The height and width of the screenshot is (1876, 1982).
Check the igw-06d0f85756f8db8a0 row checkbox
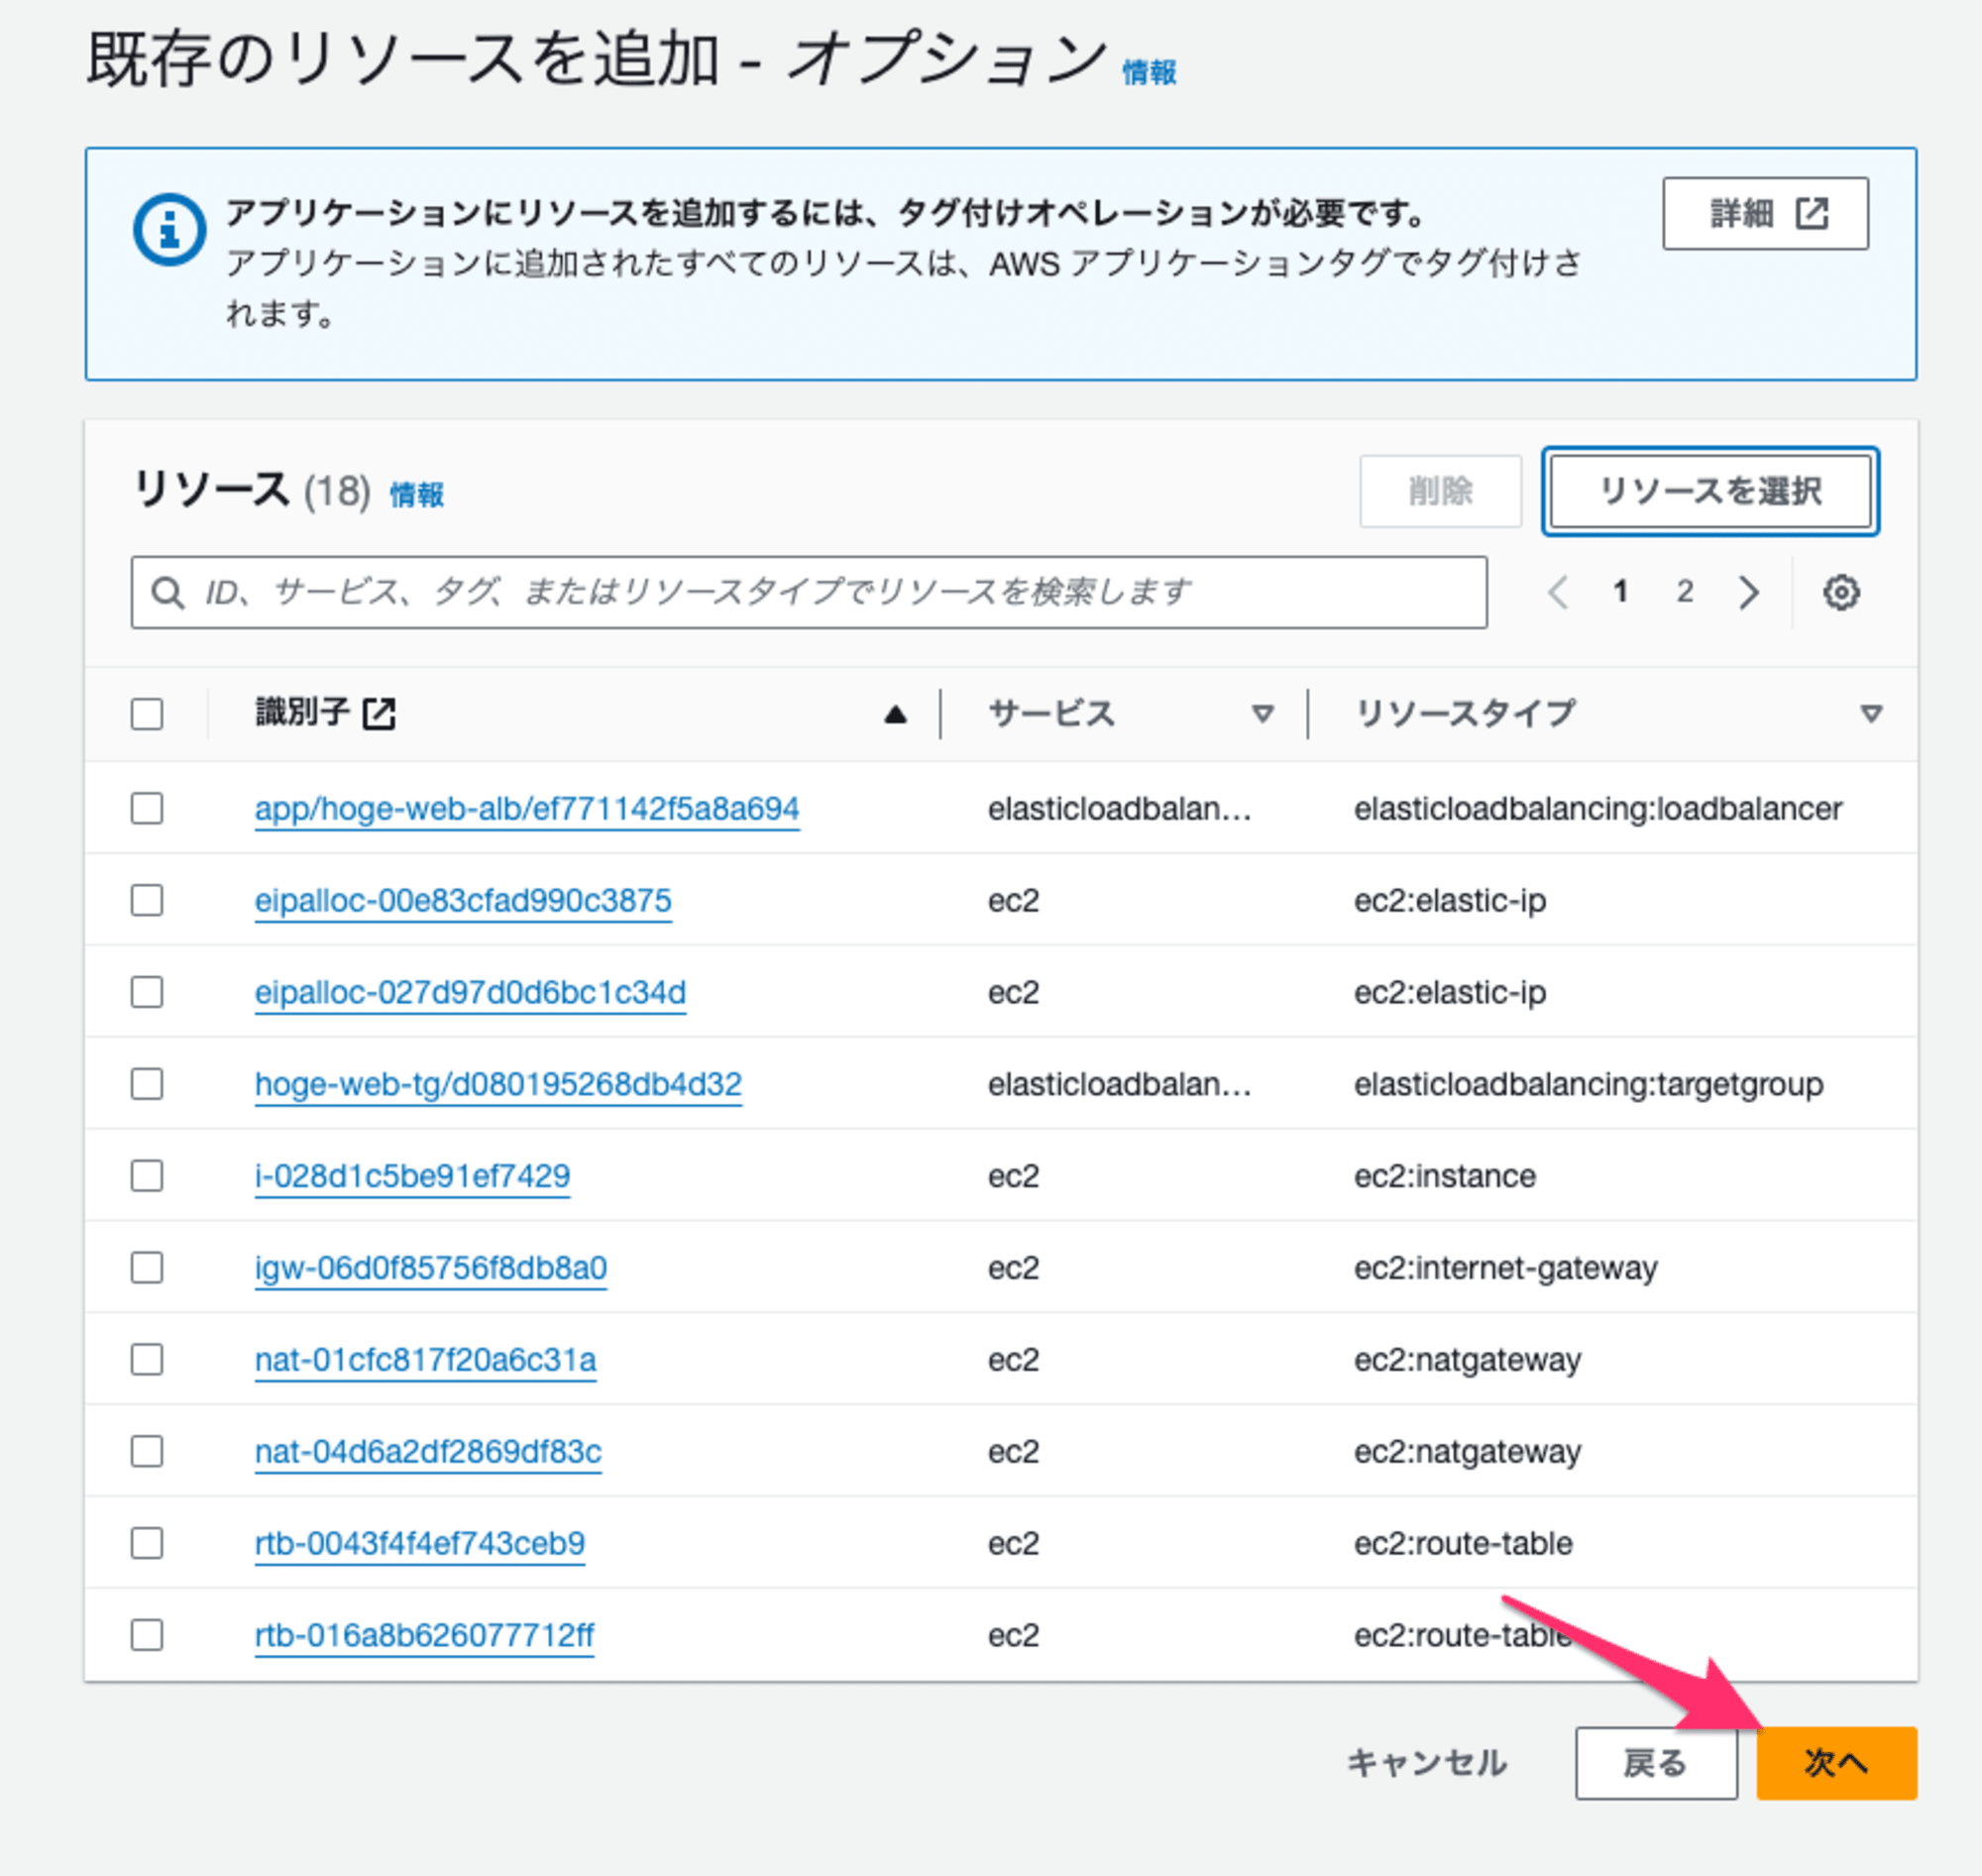point(147,1268)
